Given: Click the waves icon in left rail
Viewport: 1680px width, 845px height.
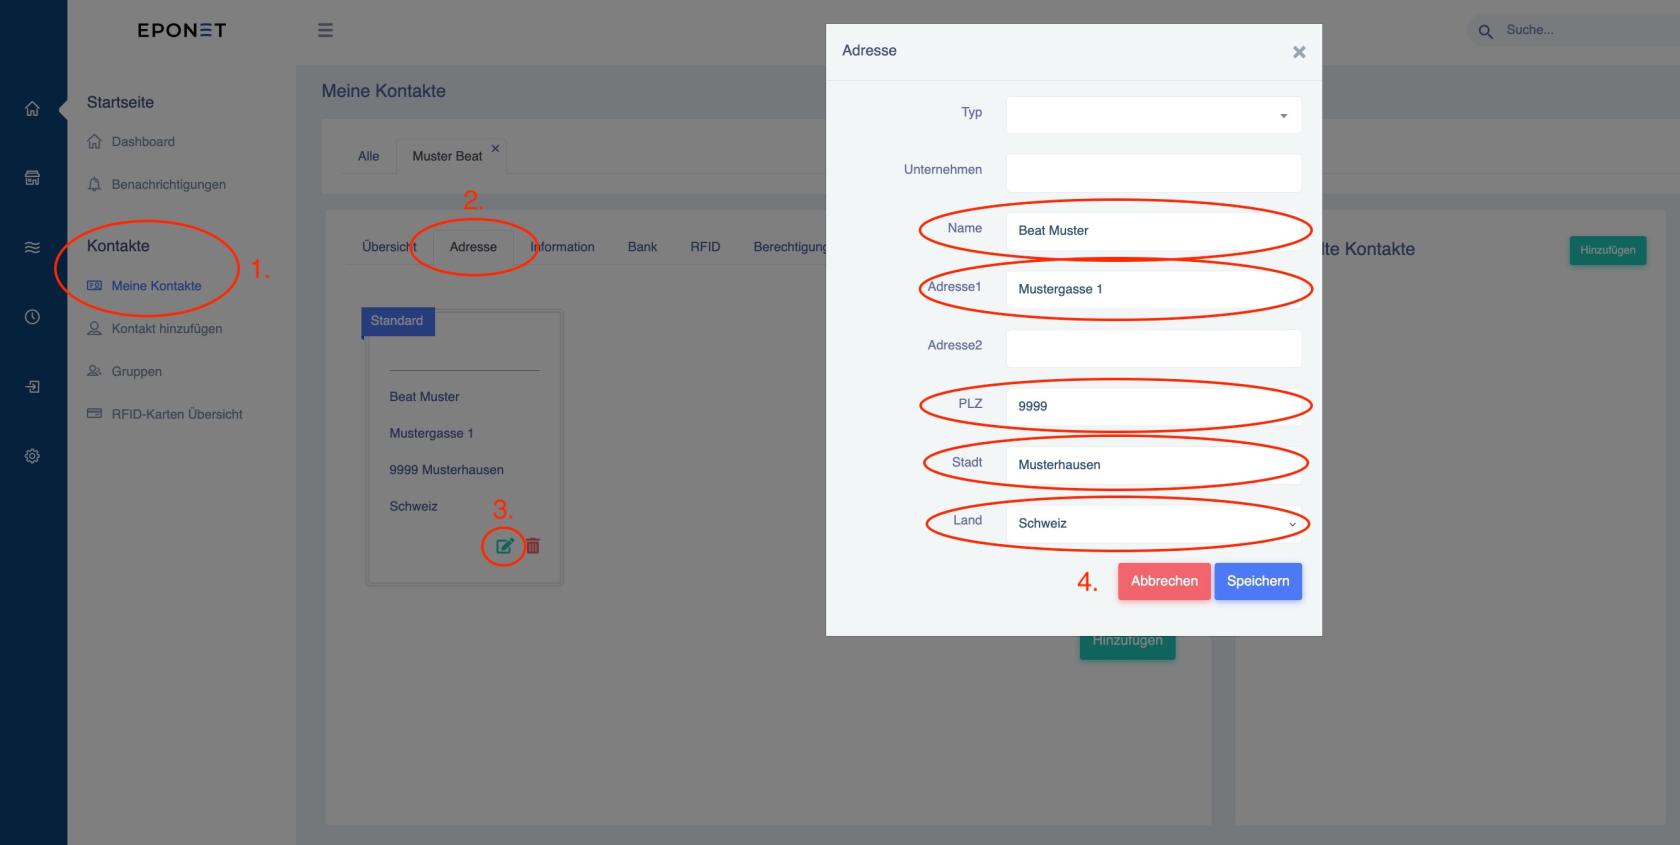Looking at the screenshot, I should [x=32, y=247].
